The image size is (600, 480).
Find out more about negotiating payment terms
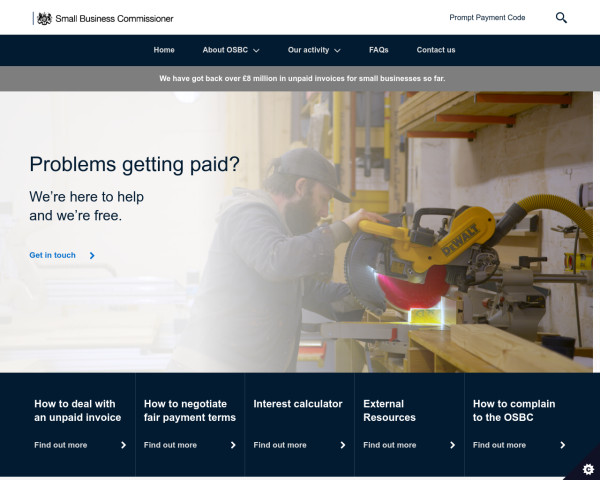click(x=170, y=445)
